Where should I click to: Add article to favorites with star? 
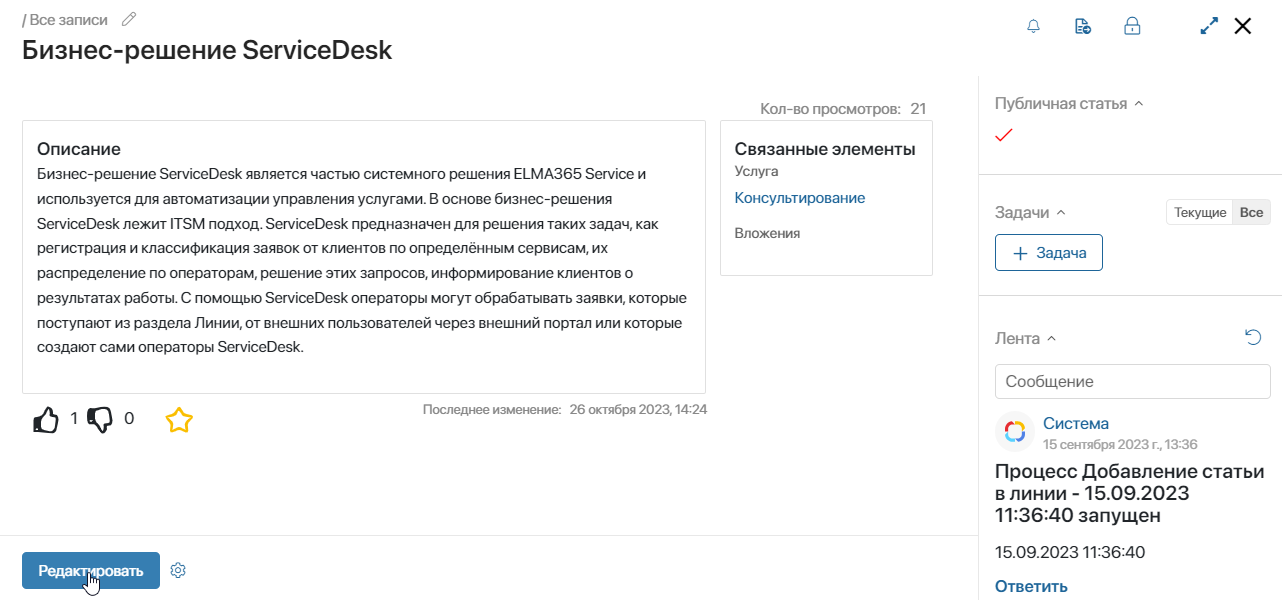[179, 420]
